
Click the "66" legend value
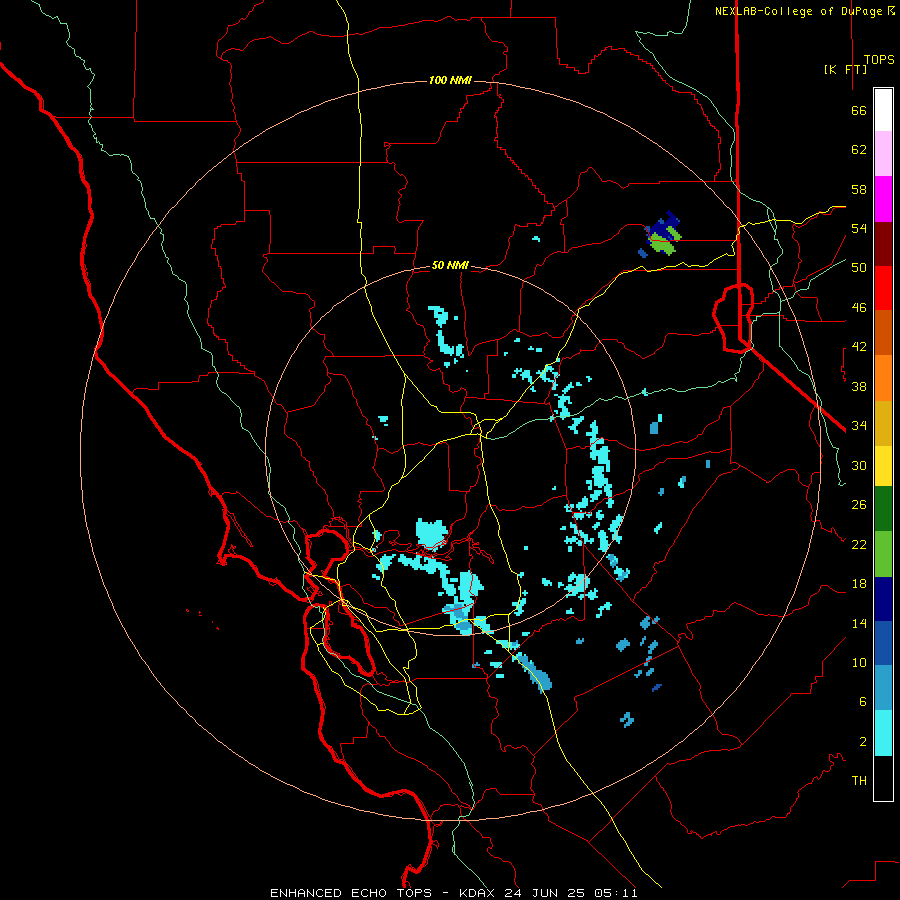pyautogui.click(x=859, y=111)
